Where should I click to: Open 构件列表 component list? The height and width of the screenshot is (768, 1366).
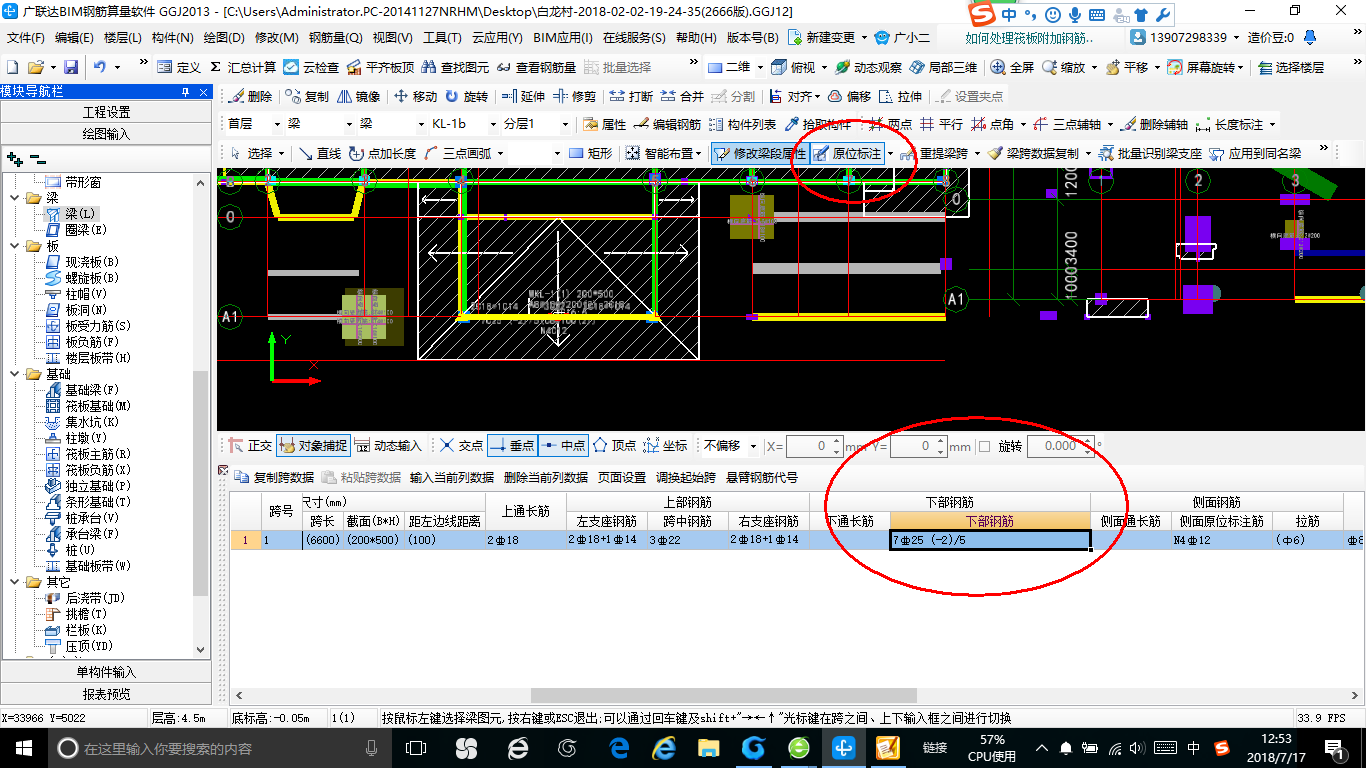click(x=742, y=124)
